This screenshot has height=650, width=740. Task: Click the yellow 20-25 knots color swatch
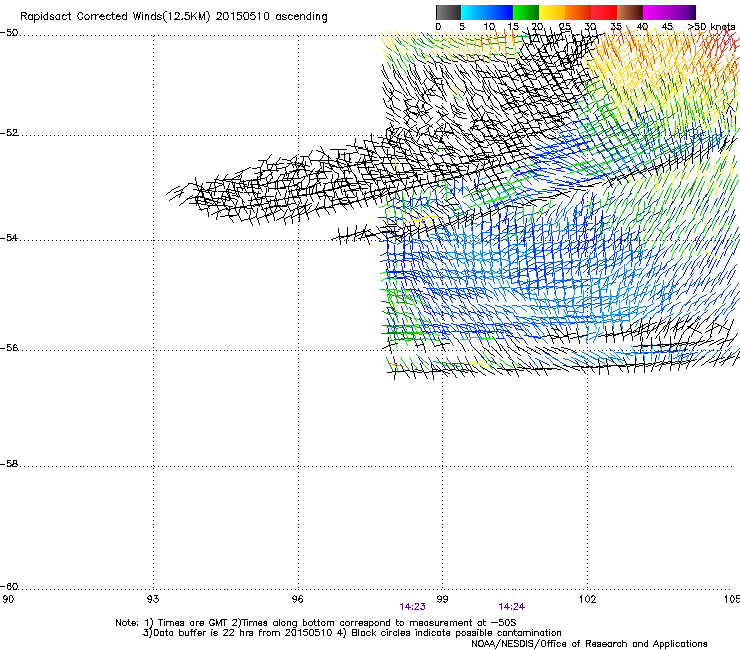click(x=552, y=12)
